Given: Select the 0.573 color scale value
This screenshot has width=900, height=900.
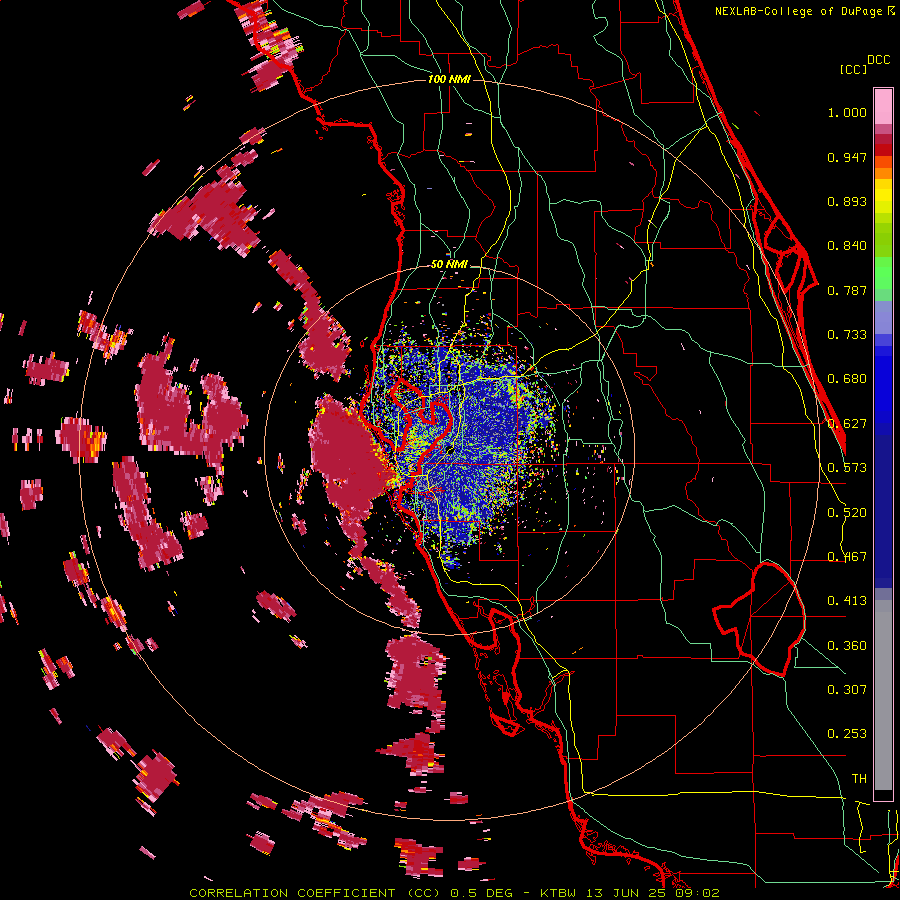Looking at the screenshot, I should 847,468.
